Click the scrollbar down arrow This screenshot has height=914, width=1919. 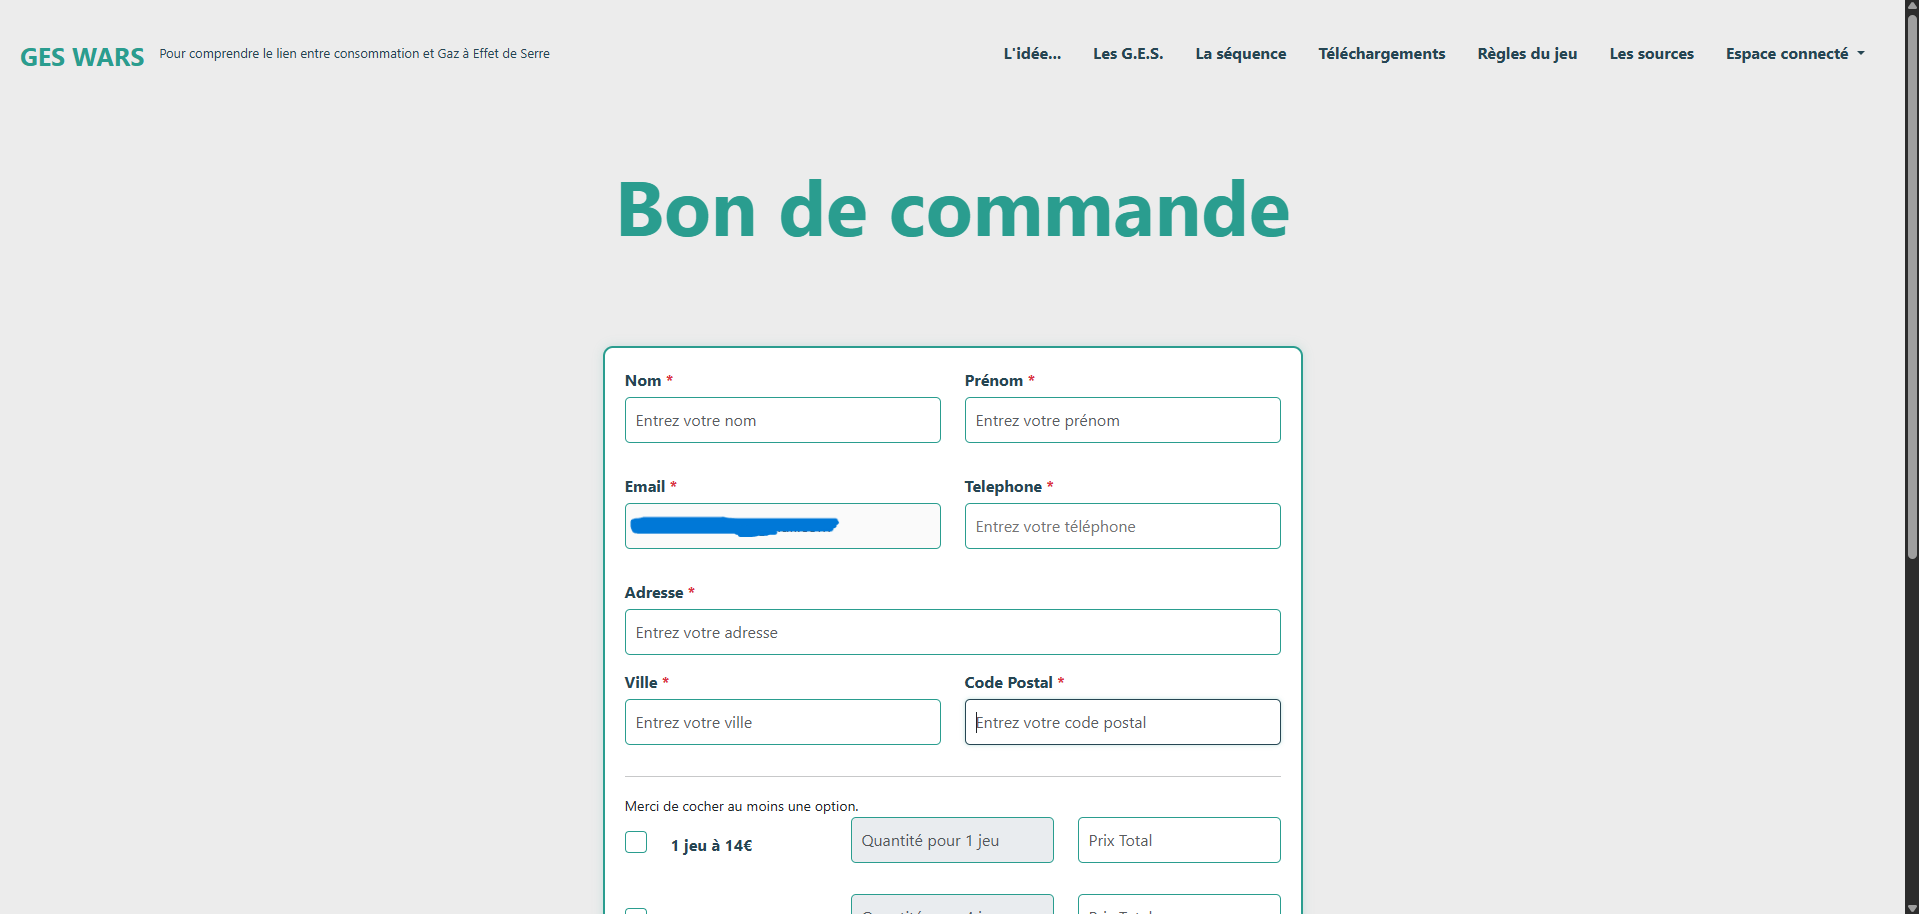[x=1911, y=907]
